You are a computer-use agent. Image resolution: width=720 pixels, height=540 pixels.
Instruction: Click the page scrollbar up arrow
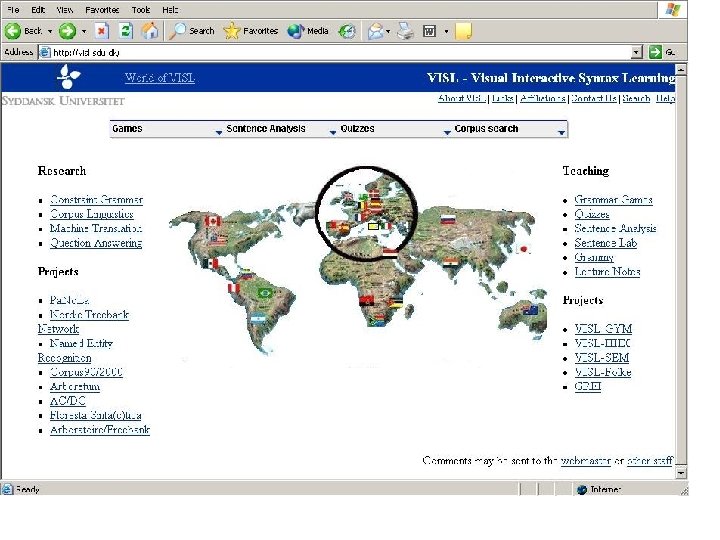coord(681,69)
